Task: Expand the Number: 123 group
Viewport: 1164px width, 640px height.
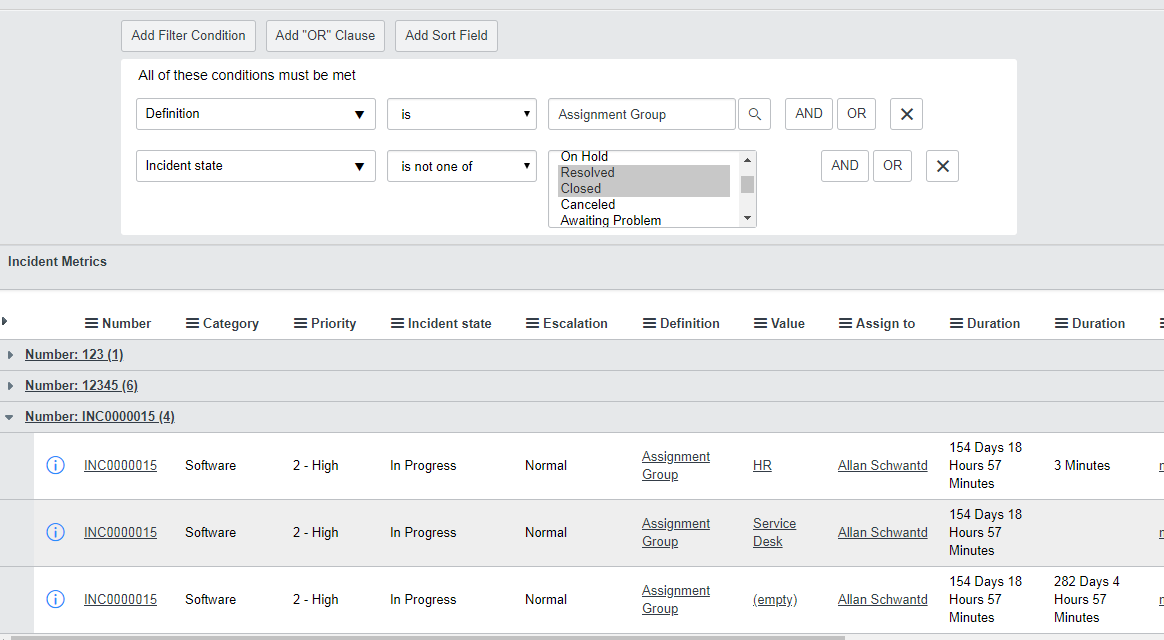Action: (10, 355)
